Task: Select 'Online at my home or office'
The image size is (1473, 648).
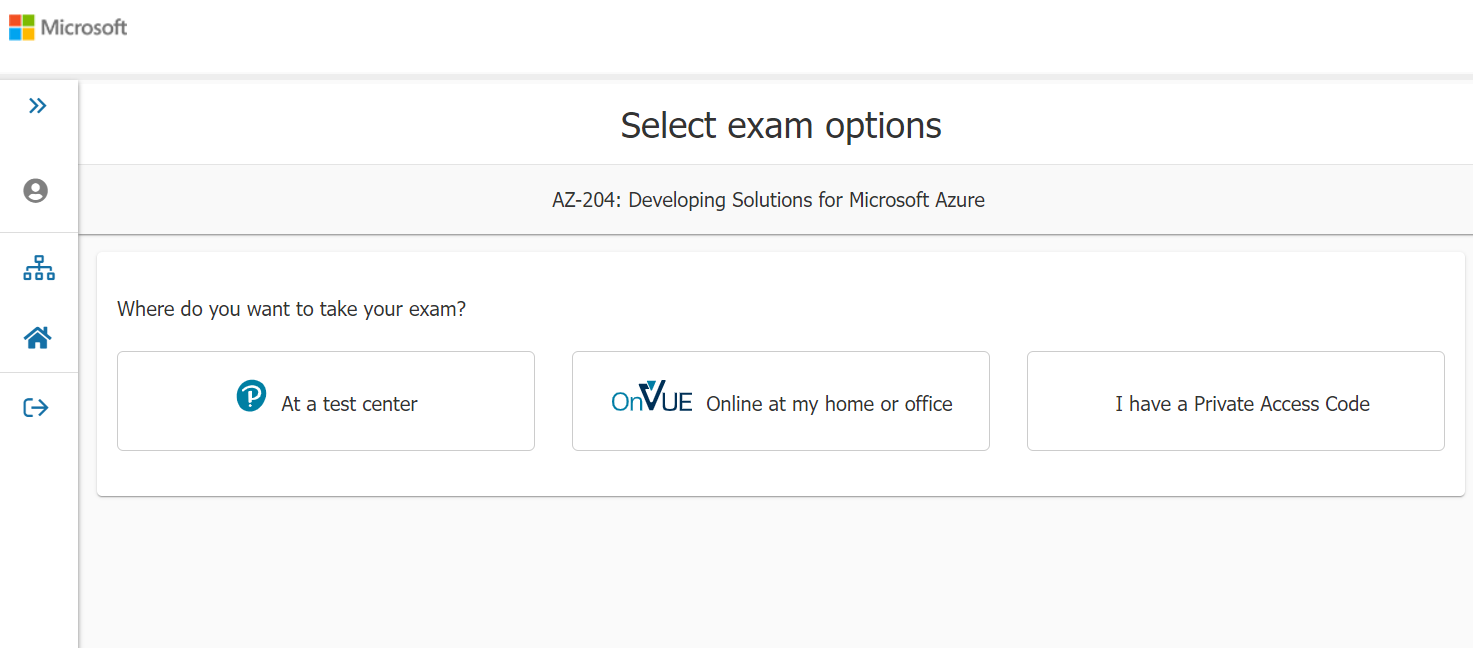Action: point(780,401)
